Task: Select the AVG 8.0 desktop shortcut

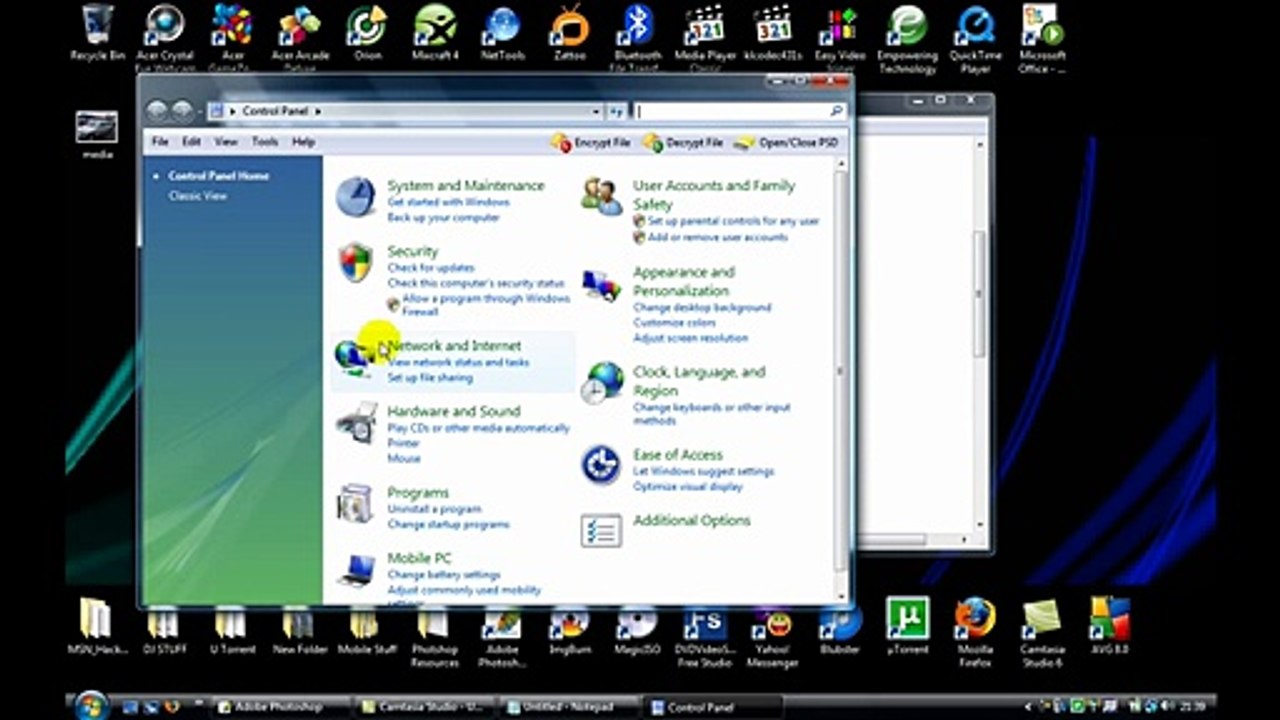Action: (x=1110, y=626)
